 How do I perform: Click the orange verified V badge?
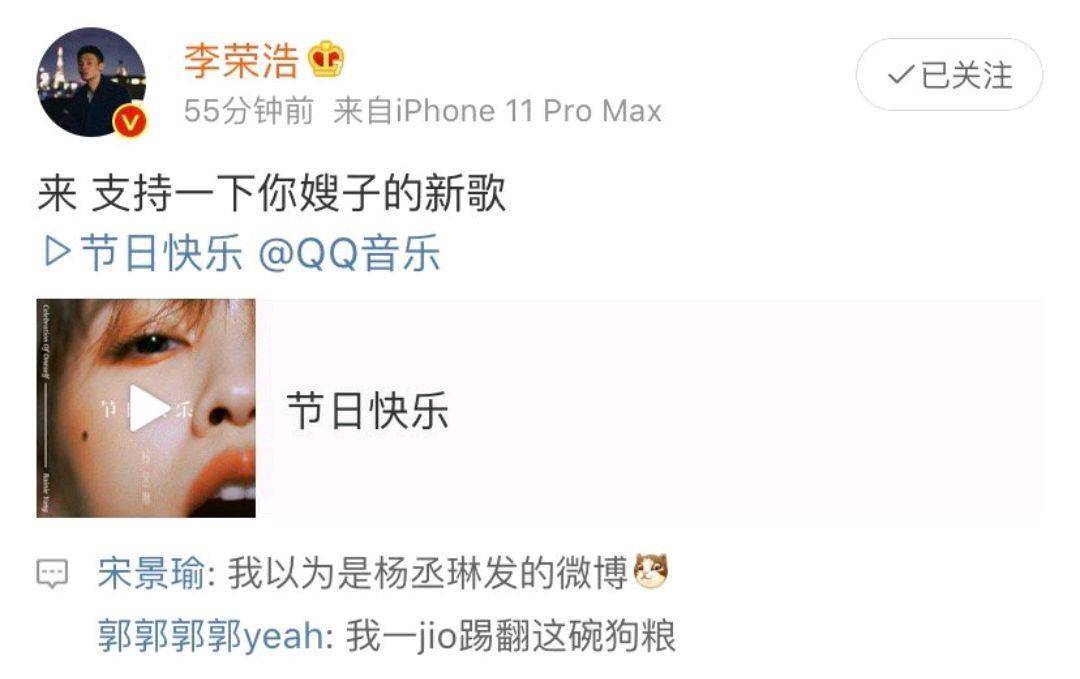[x=130, y=122]
